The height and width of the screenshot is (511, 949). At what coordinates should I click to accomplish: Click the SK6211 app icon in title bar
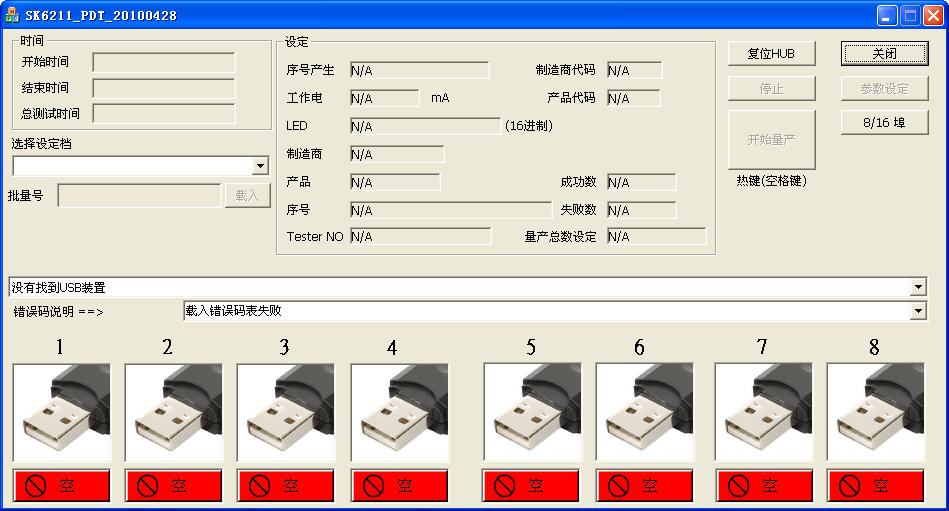13,15
